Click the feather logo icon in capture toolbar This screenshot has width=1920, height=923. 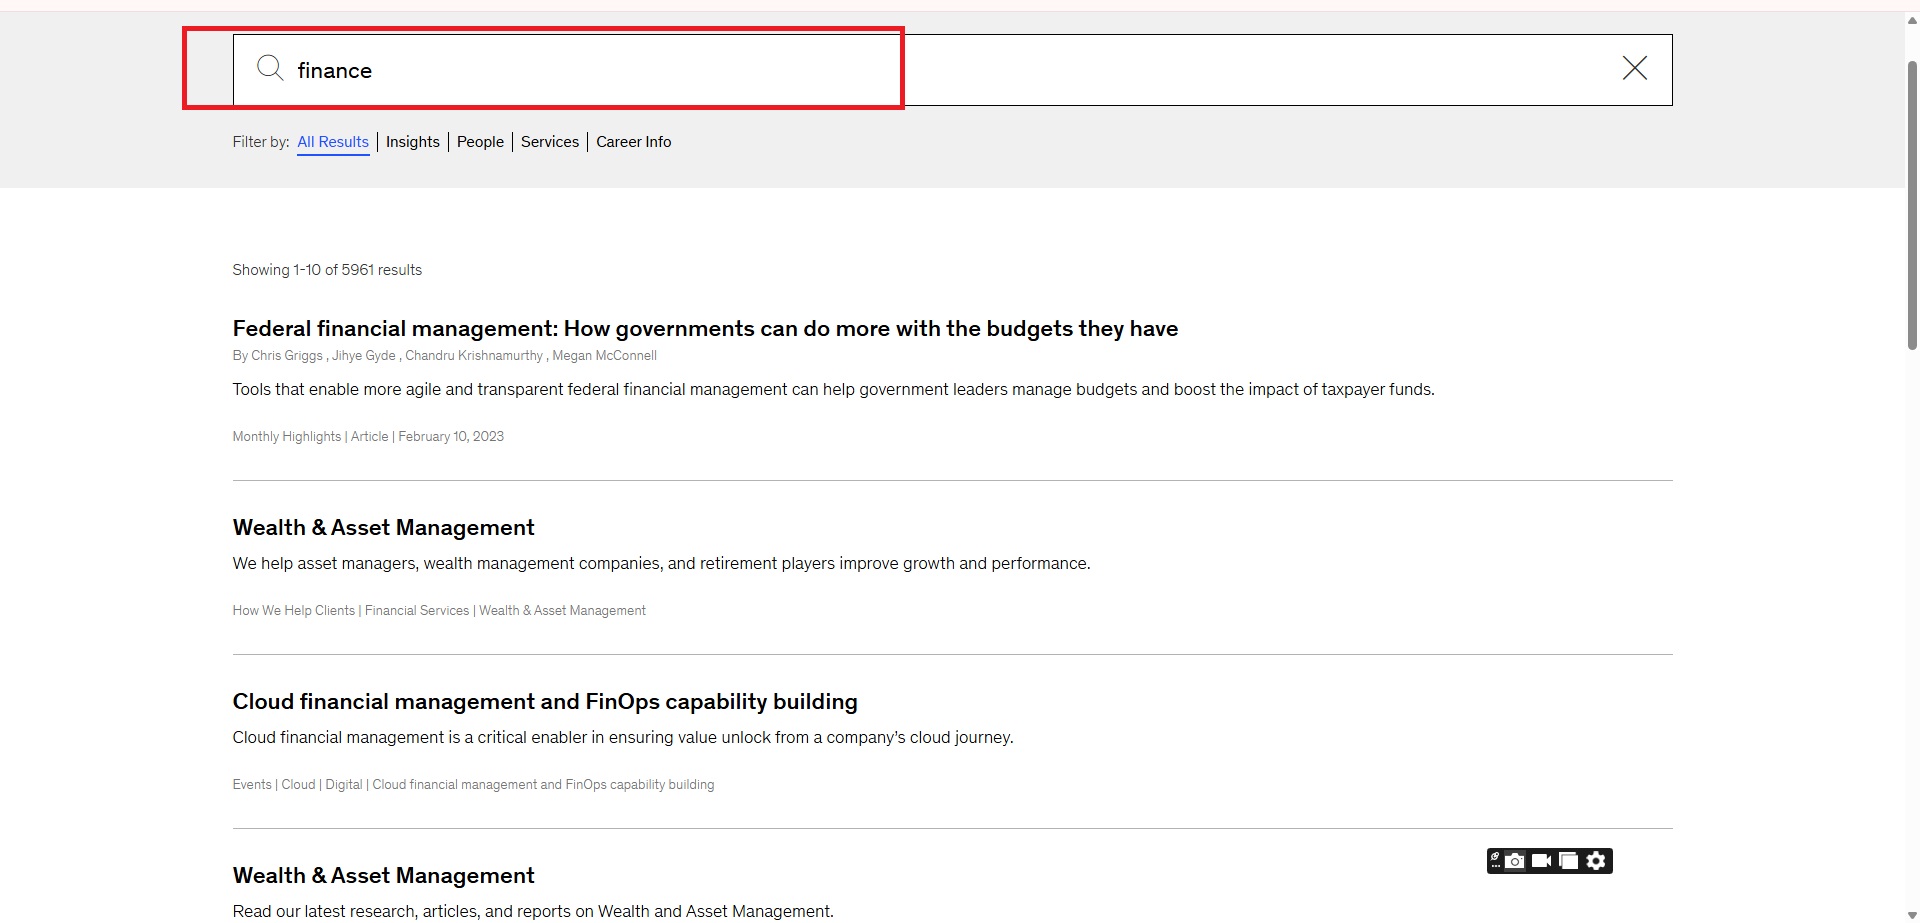click(x=1495, y=860)
